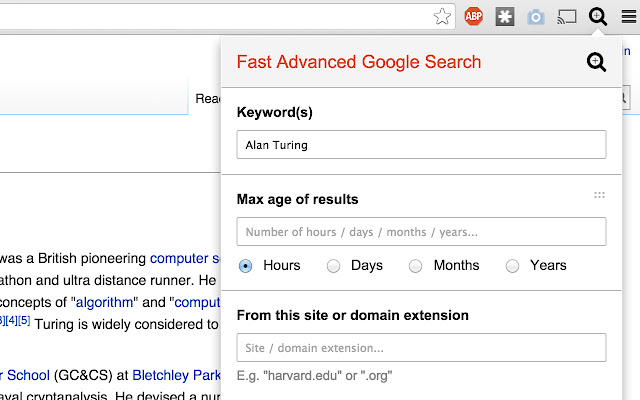
Task: Choose the Years radio option
Action: [512, 266]
